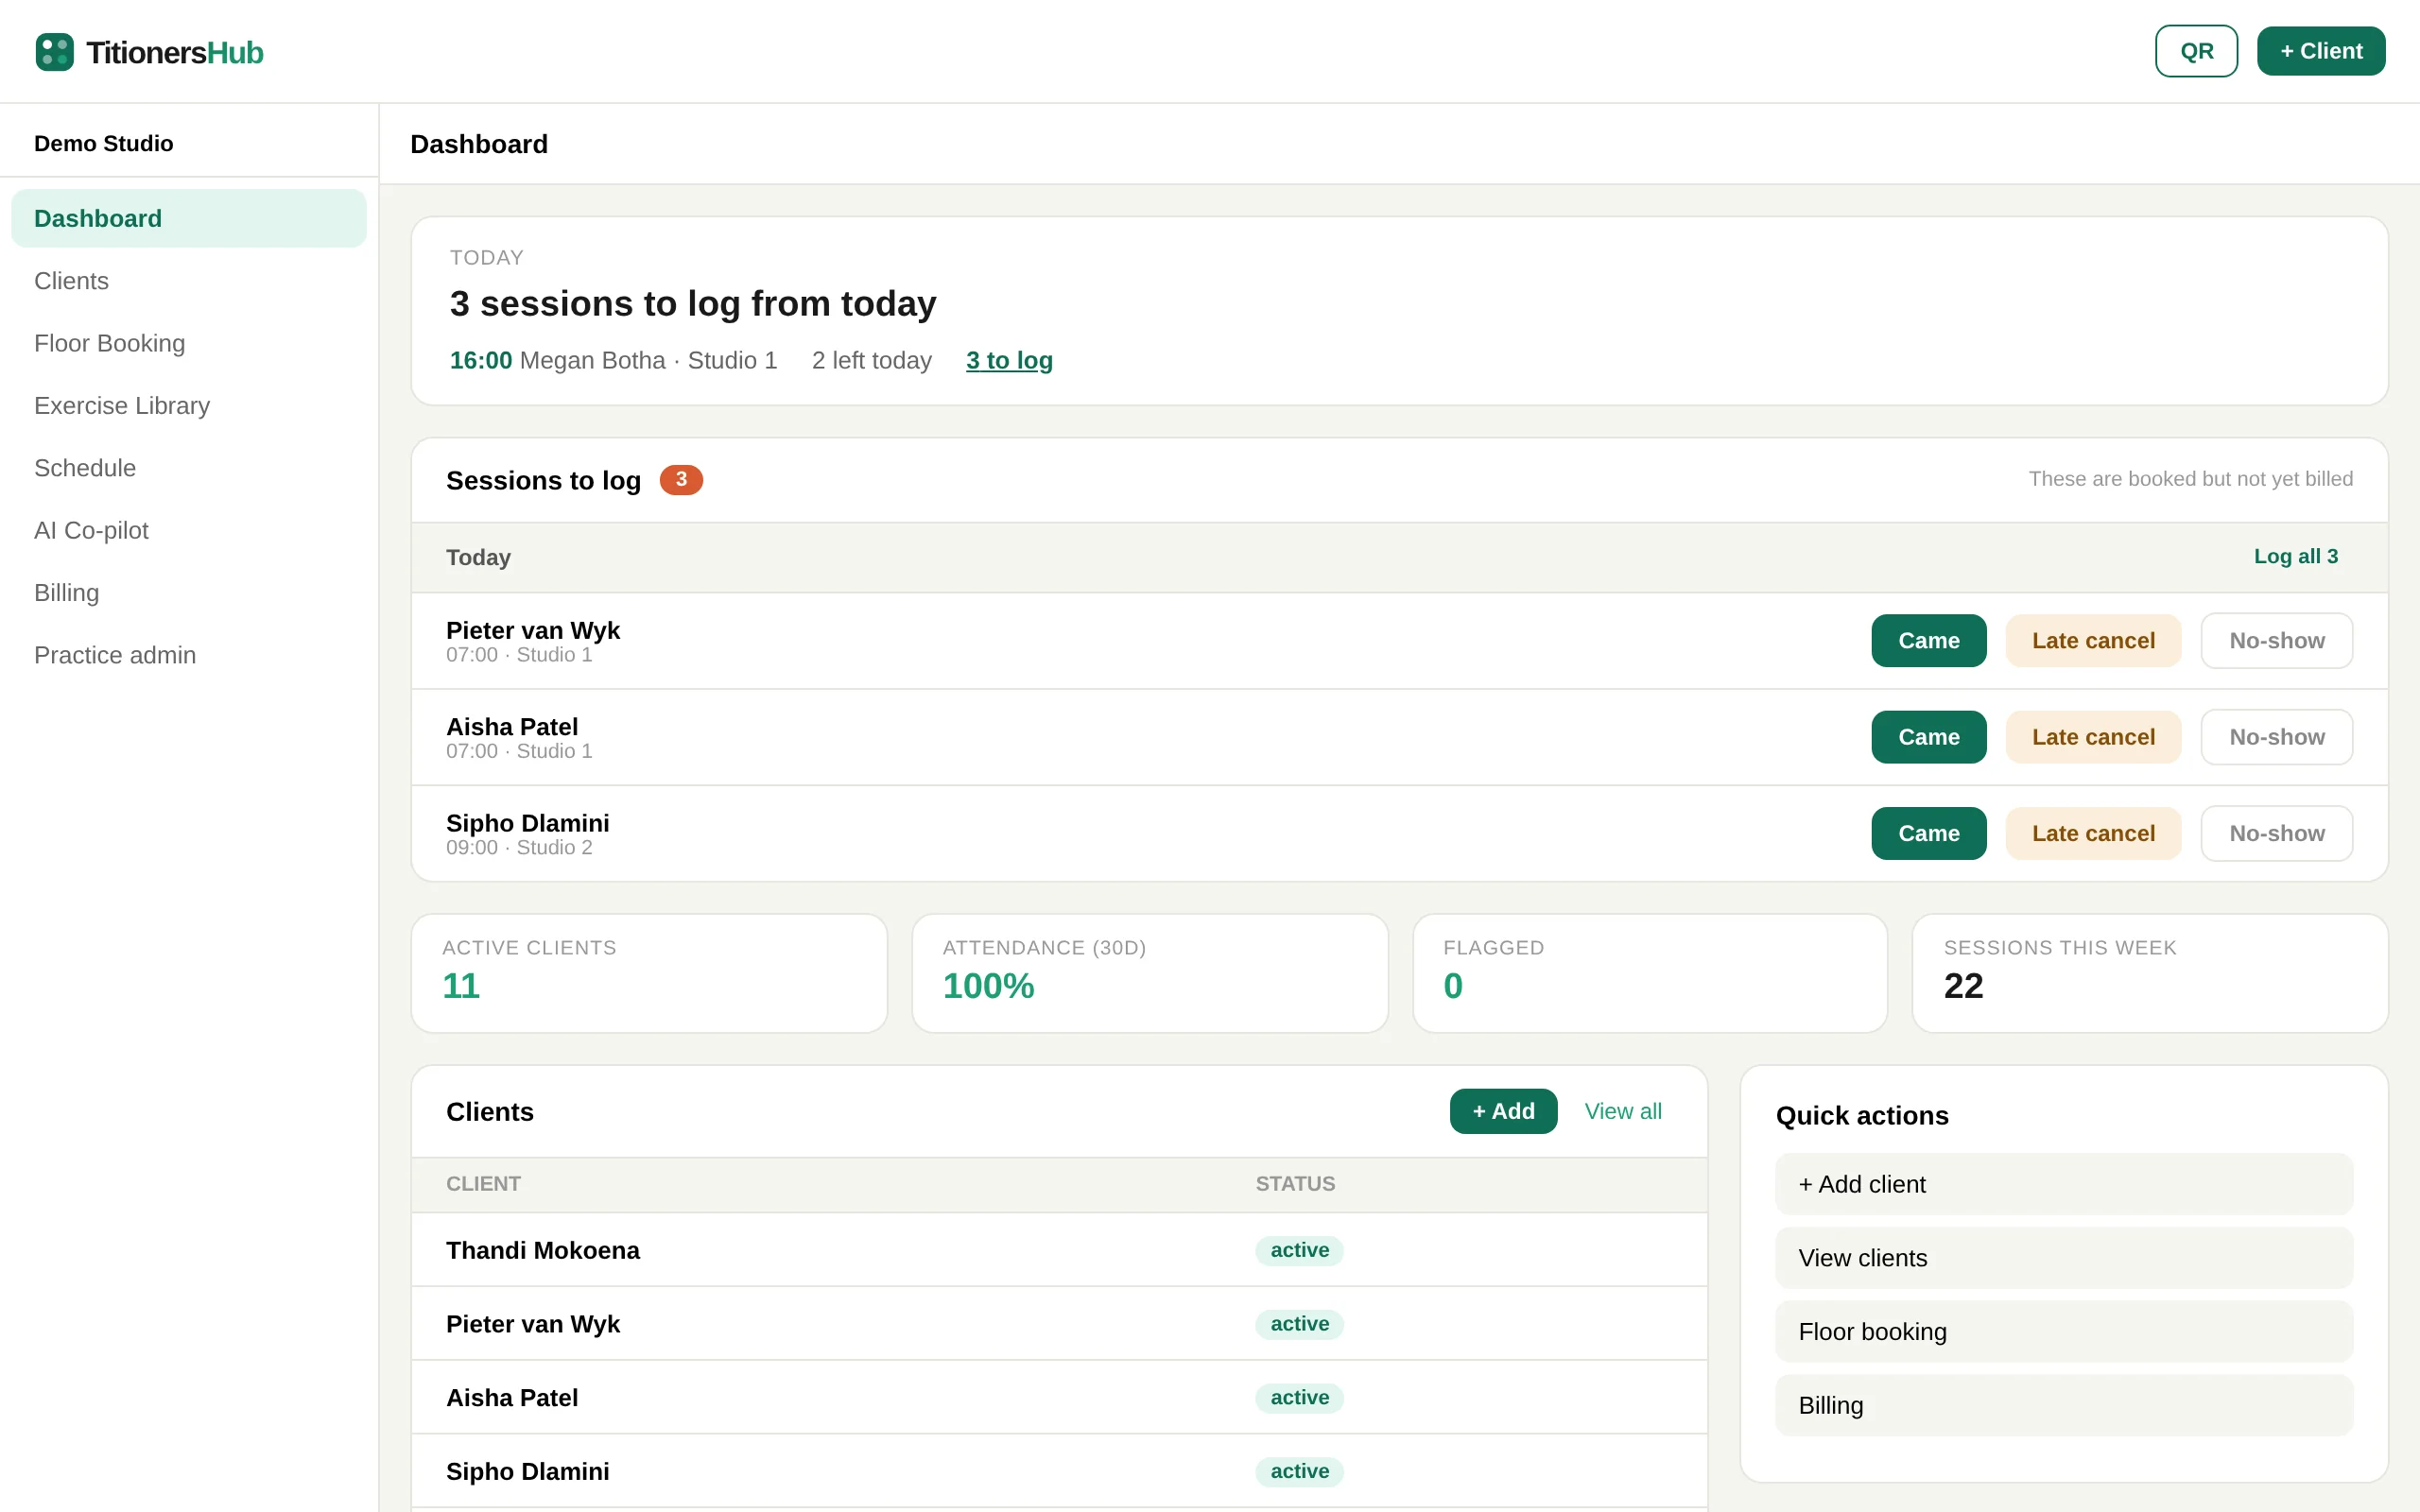The height and width of the screenshot is (1512, 2420).
Task: Mark Sipho Dlamini as No-show
Action: point(2277,833)
